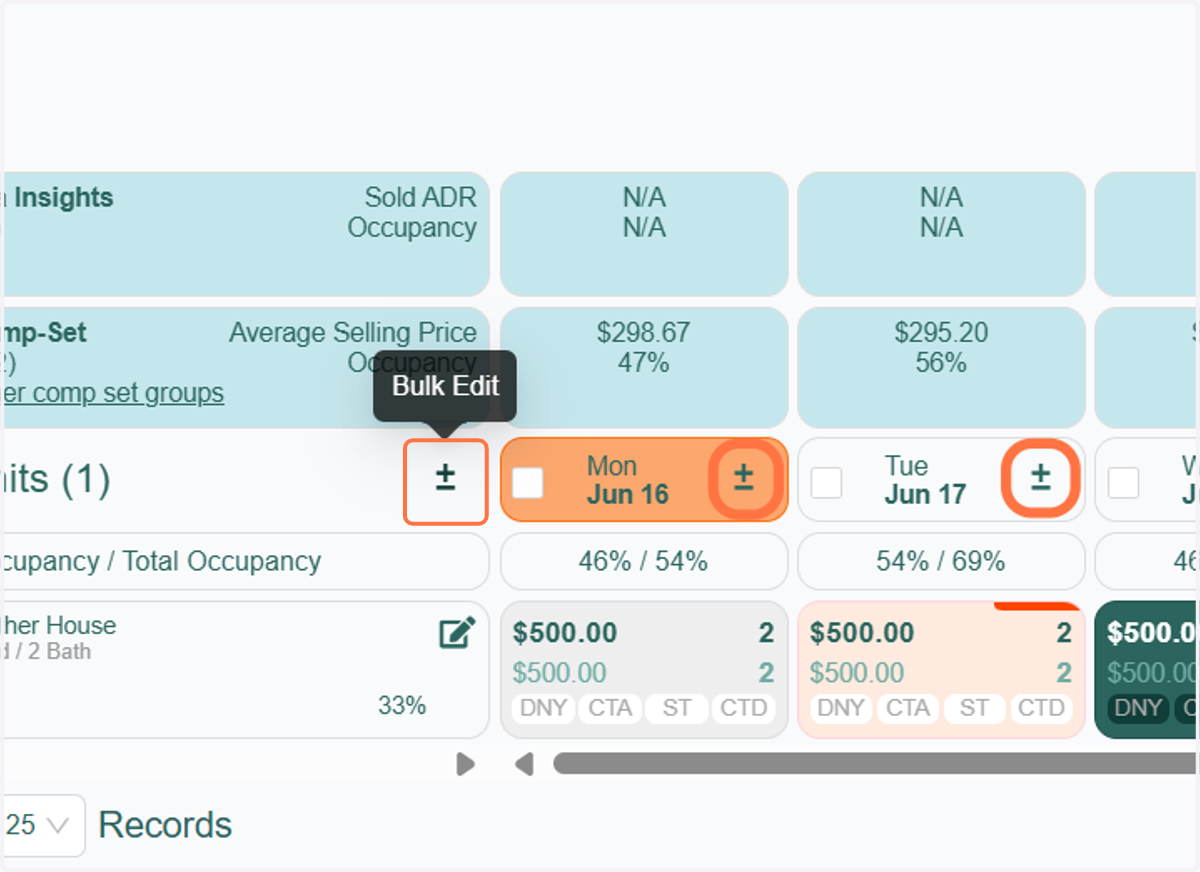Toggle CTA tag on Tue Jun 17 cell
Image resolution: width=1200 pixels, height=872 pixels.
[x=908, y=708]
